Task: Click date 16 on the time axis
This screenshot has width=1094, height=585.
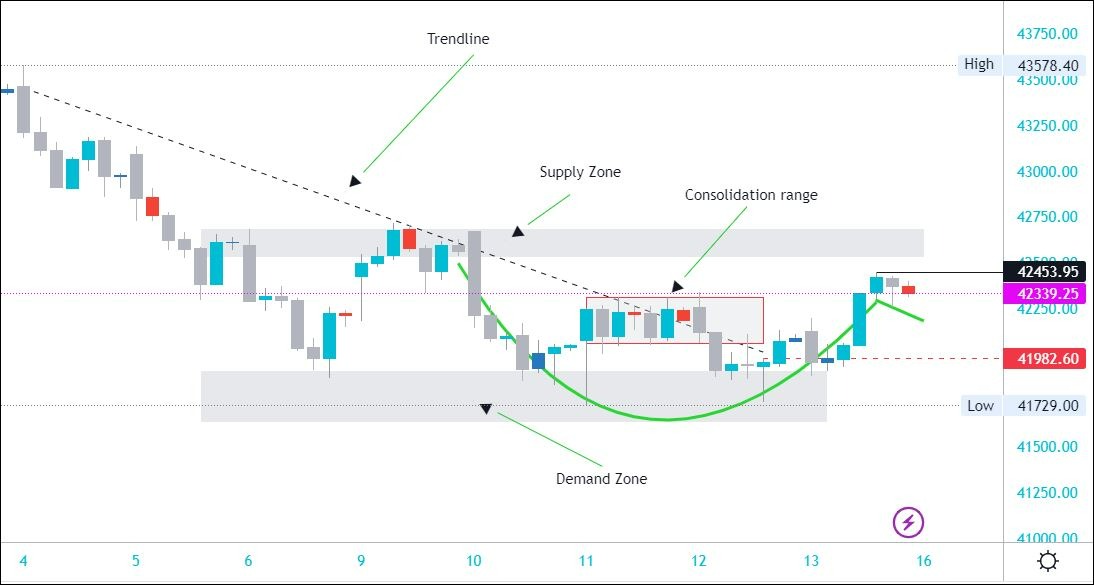Action: click(923, 561)
